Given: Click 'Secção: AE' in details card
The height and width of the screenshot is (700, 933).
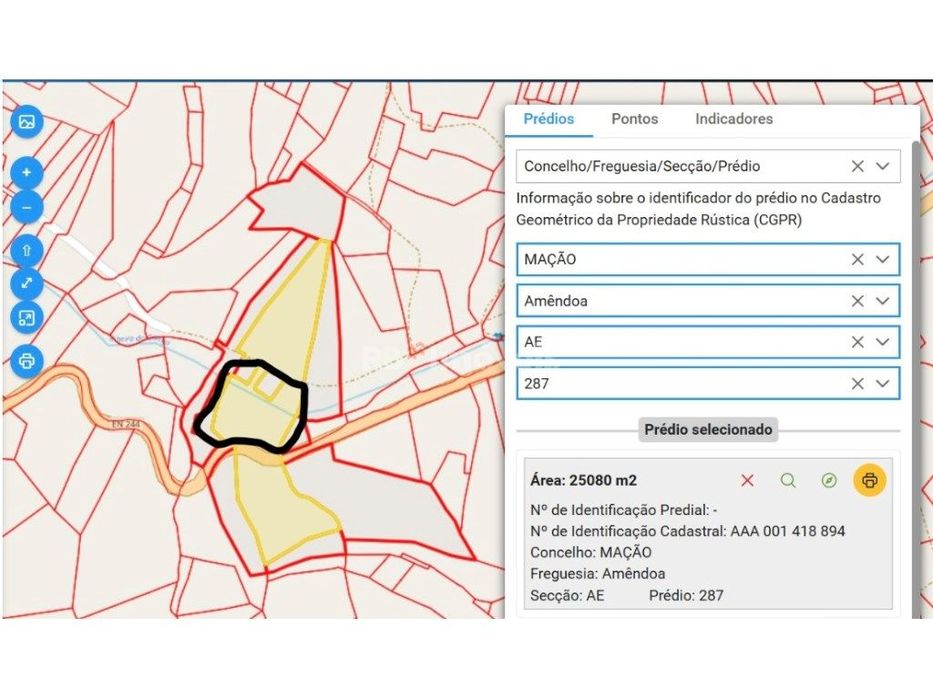Looking at the screenshot, I should (x=567, y=595).
